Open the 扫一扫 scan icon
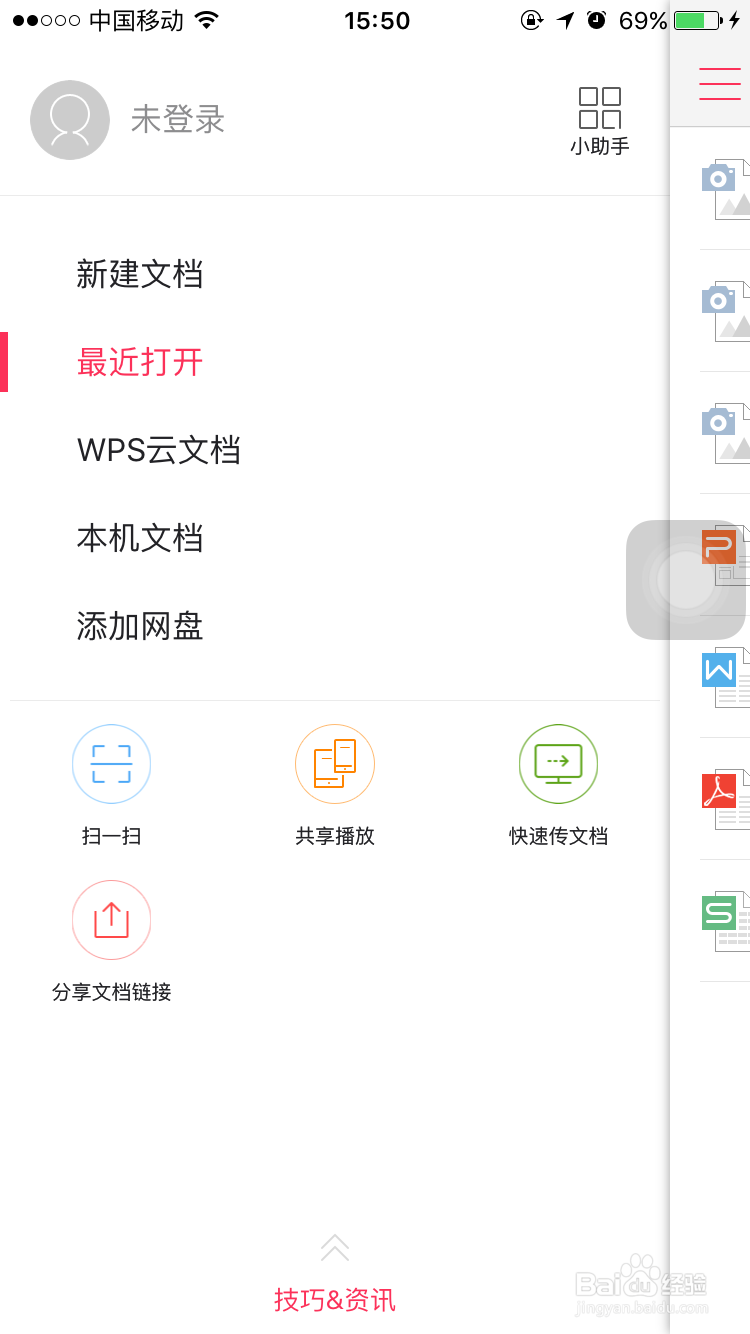Image resolution: width=750 pixels, height=1334 pixels. (x=111, y=764)
